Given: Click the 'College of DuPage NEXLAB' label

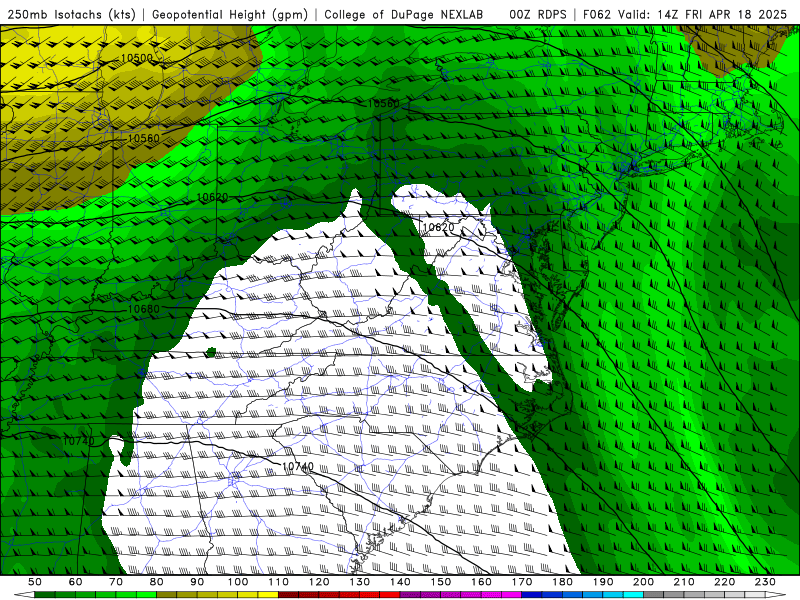Looking at the screenshot, I should click(403, 14).
